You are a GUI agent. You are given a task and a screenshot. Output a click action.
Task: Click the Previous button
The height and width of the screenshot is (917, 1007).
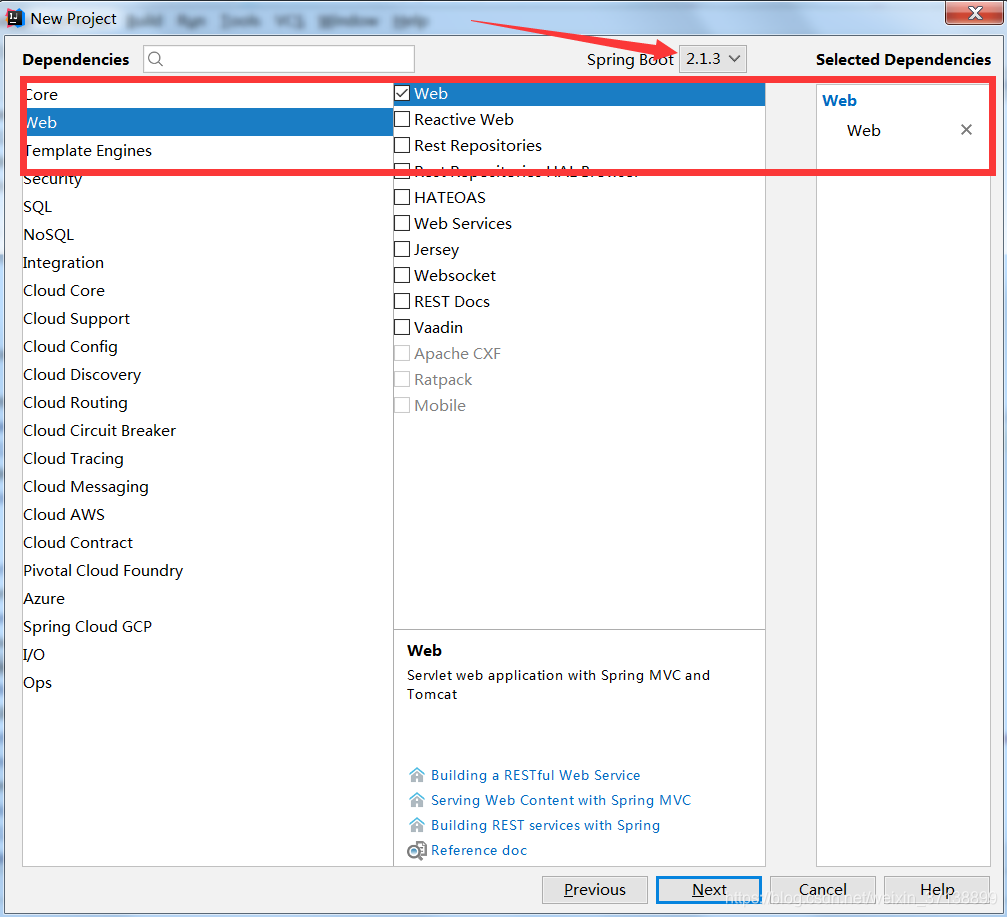[595, 889]
